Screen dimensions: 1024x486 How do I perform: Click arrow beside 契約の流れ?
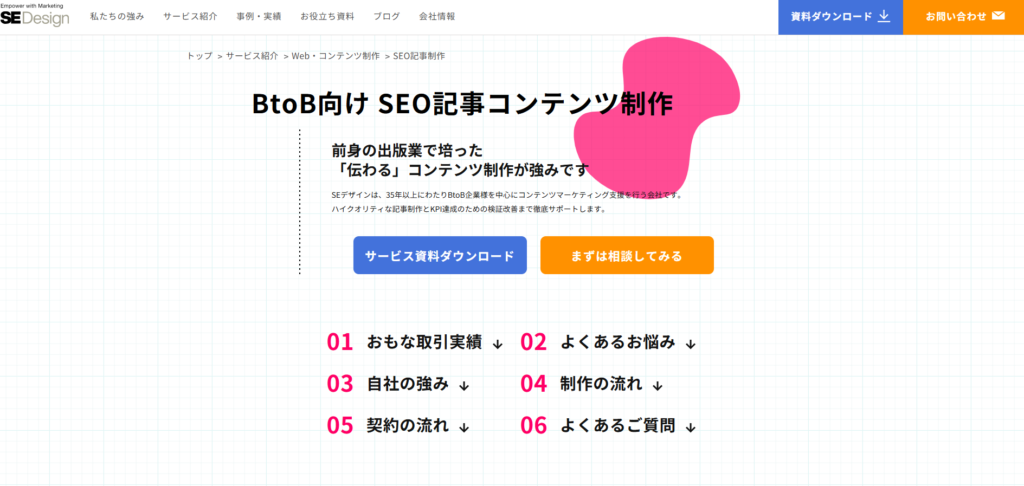[x=464, y=427]
